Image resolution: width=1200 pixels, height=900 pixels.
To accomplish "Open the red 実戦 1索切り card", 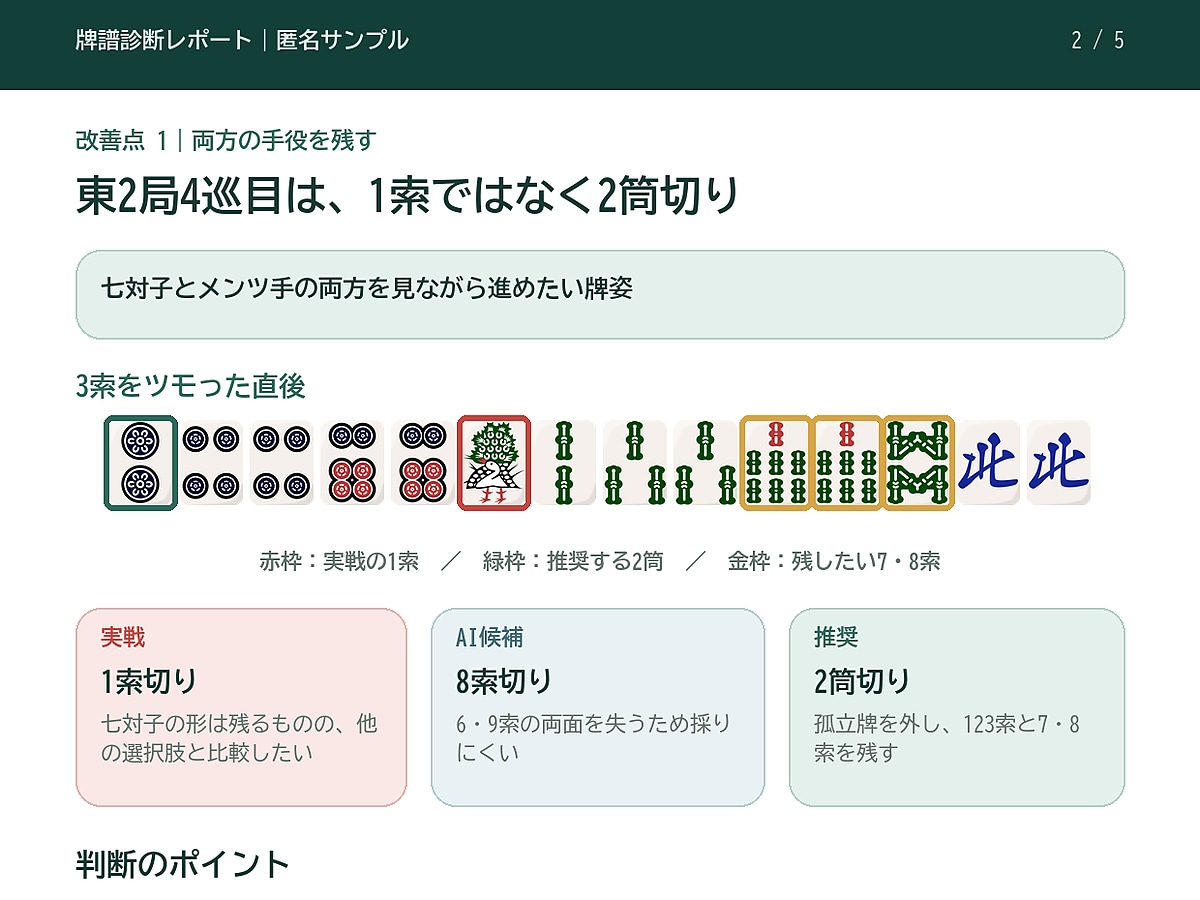I will pyautogui.click(x=241, y=707).
